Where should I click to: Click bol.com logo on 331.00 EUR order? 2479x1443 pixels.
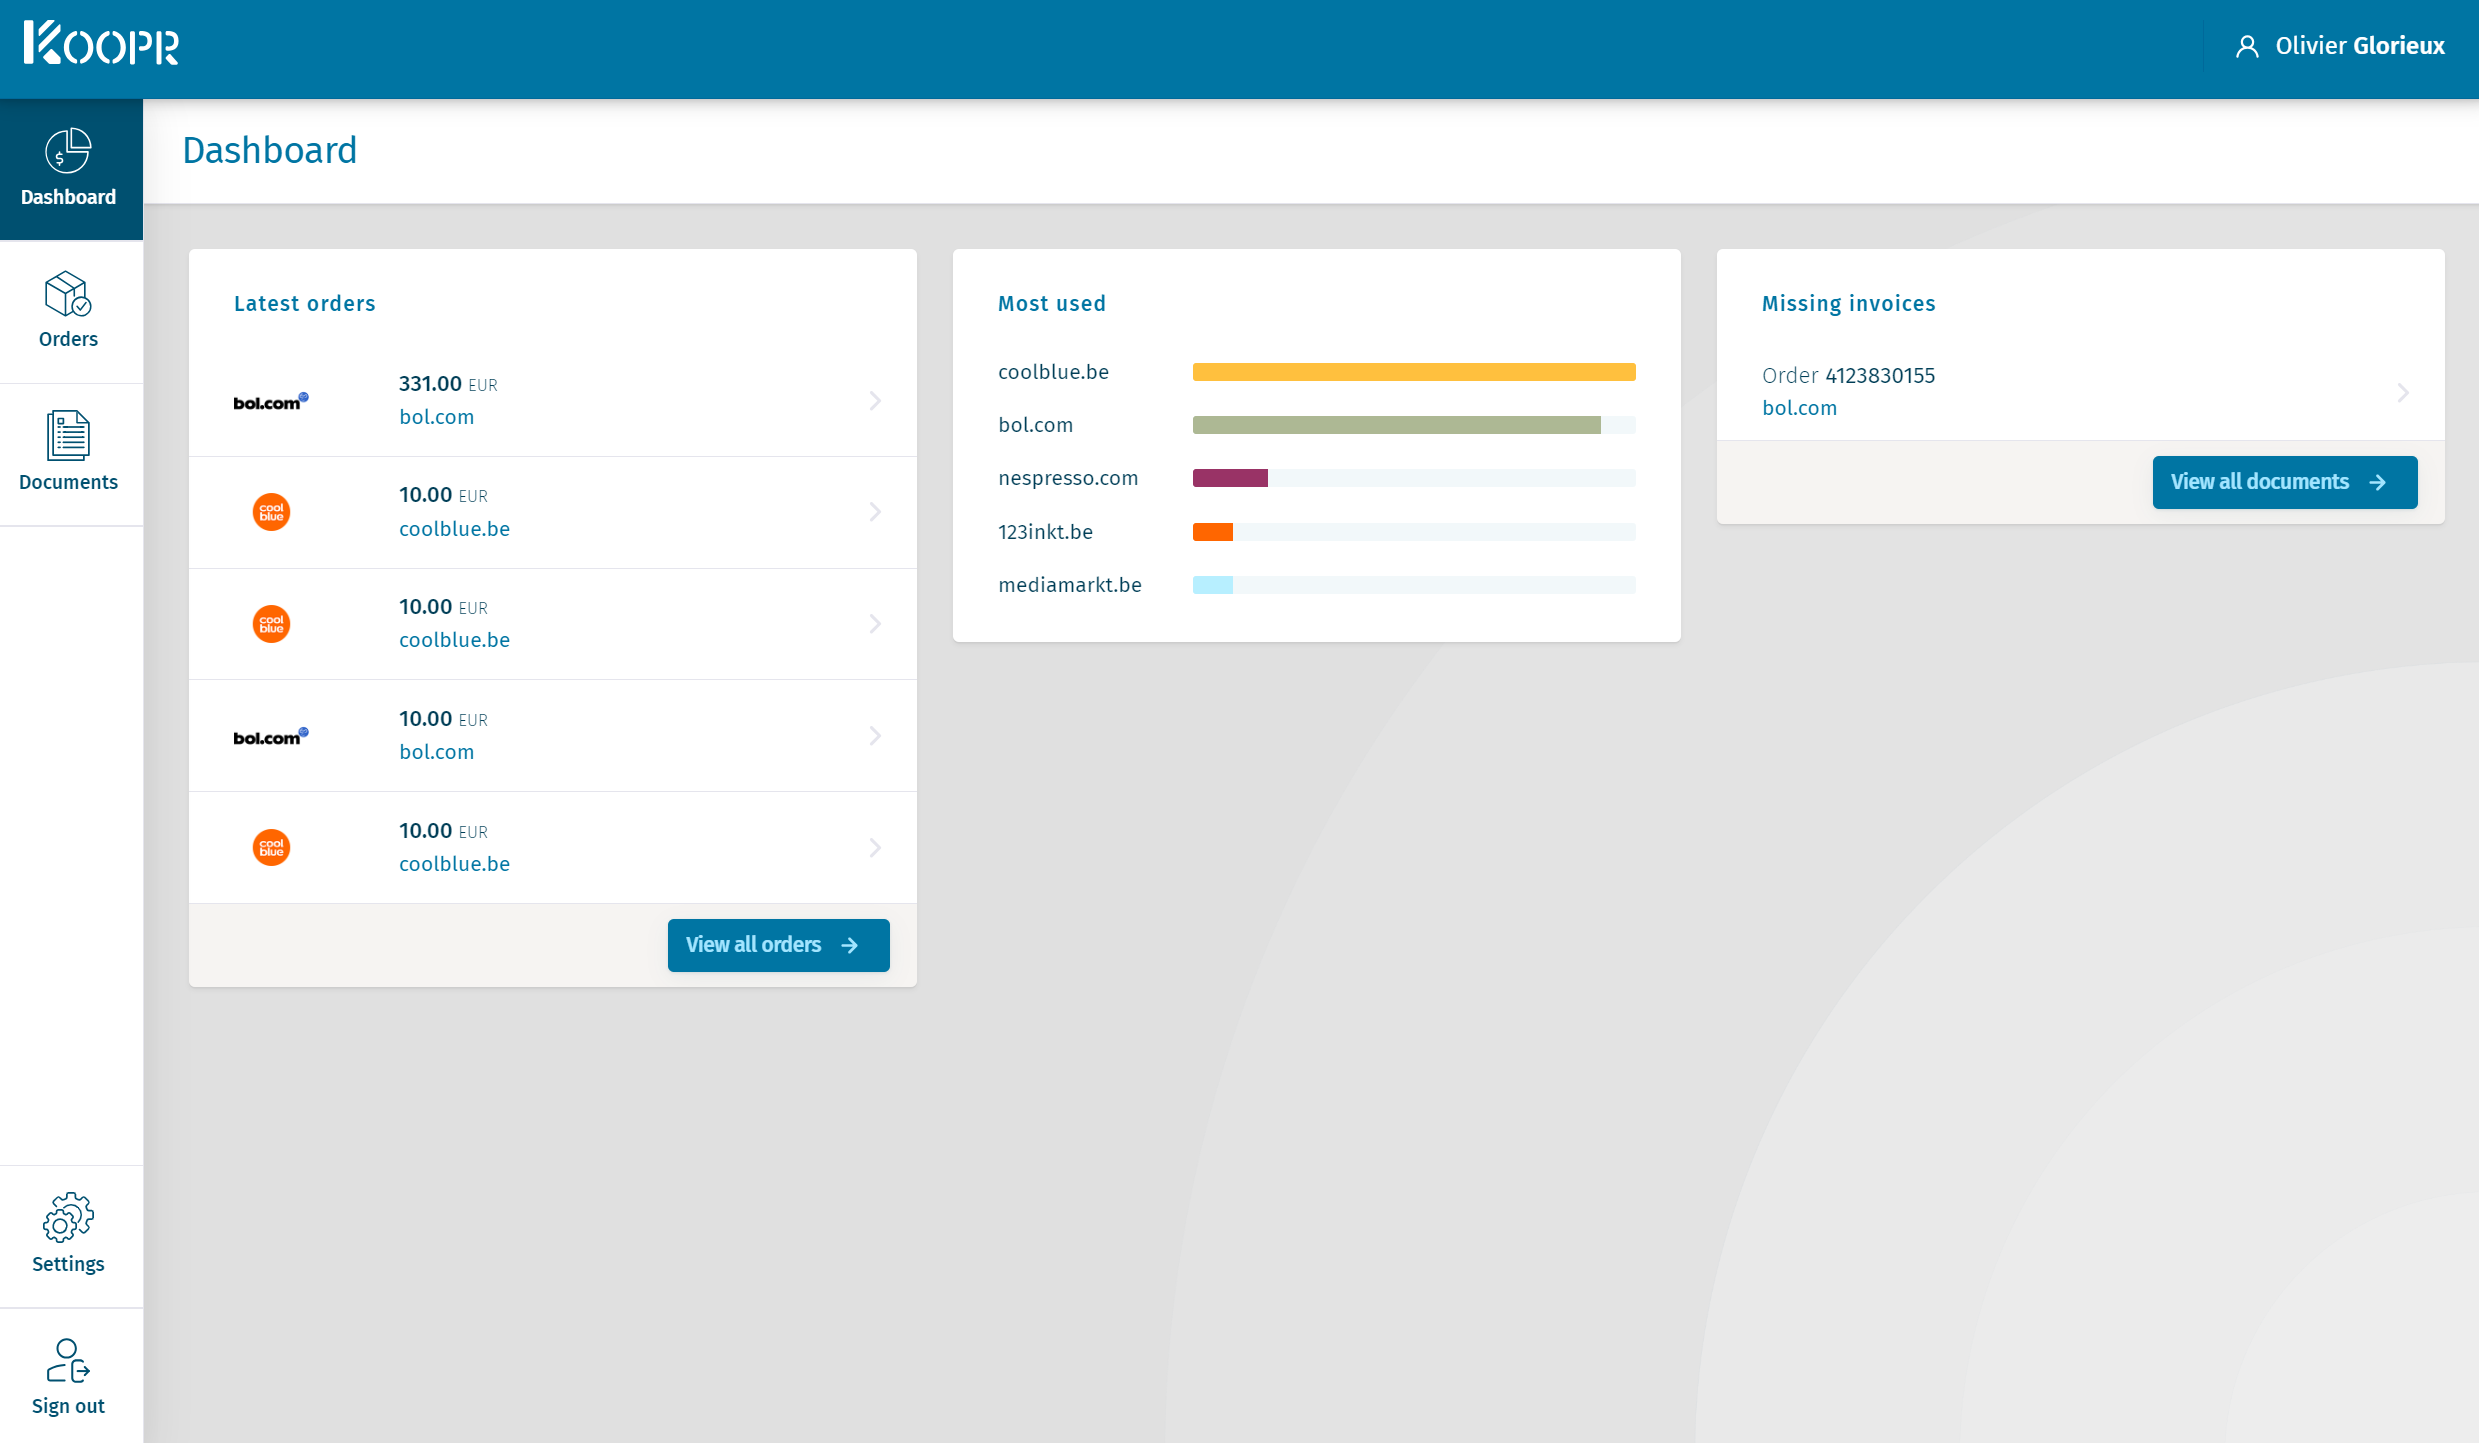tap(271, 401)
